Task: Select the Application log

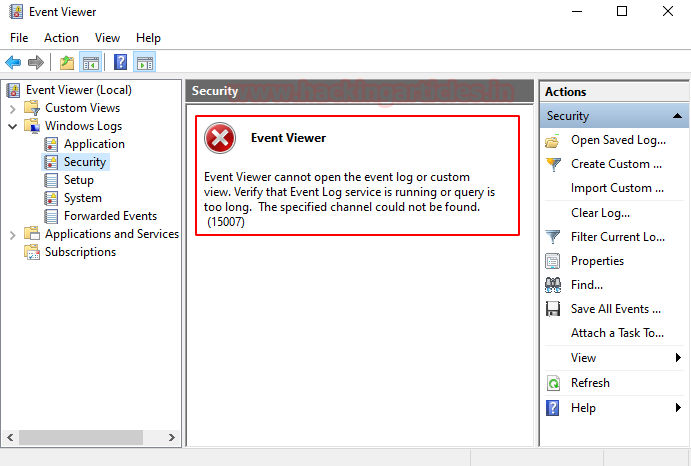Action: pyautogui.click(x=94, y=144)
